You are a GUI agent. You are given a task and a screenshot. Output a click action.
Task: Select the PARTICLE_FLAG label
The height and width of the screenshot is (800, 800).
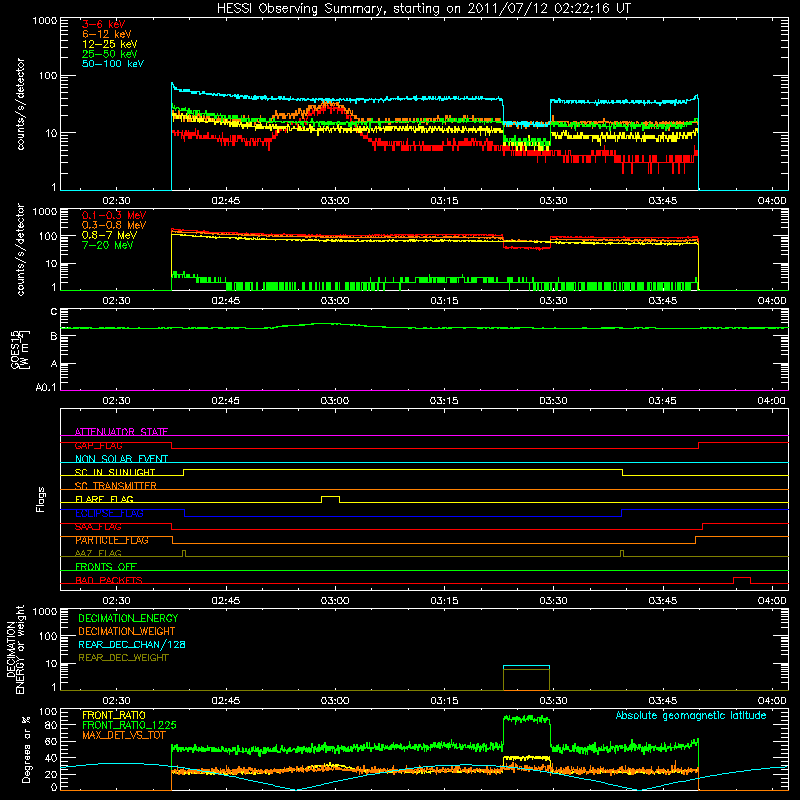(x=112, y=540)
